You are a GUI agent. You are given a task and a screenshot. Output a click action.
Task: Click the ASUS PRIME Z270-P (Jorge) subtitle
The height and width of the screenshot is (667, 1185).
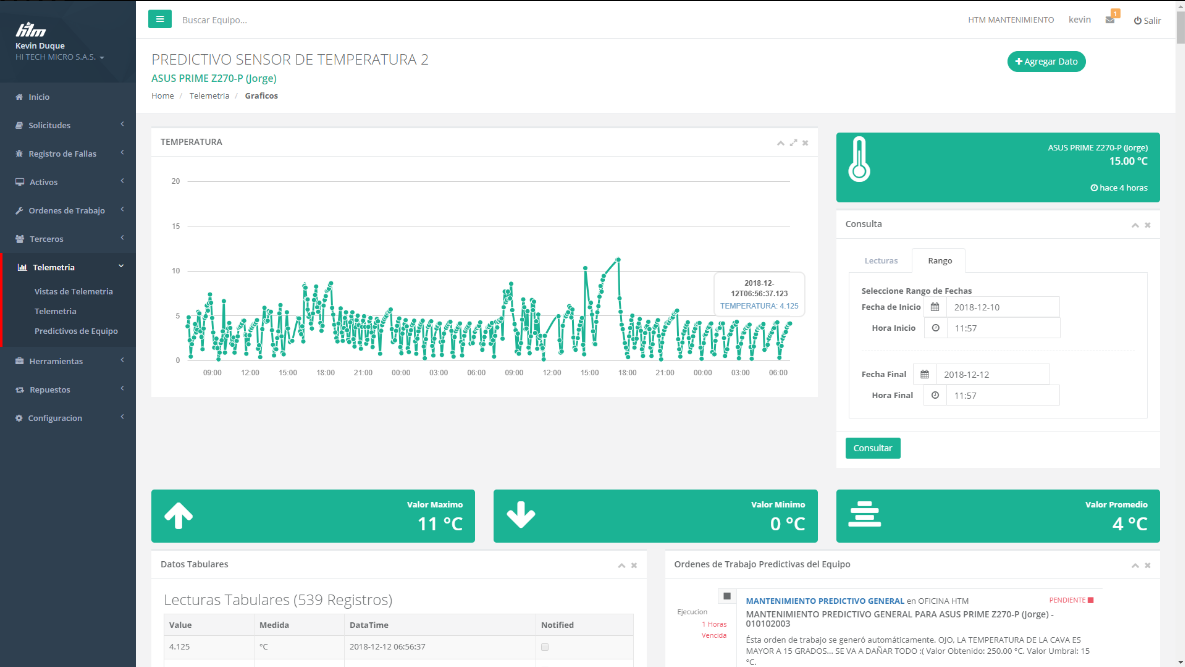[214, 78]
